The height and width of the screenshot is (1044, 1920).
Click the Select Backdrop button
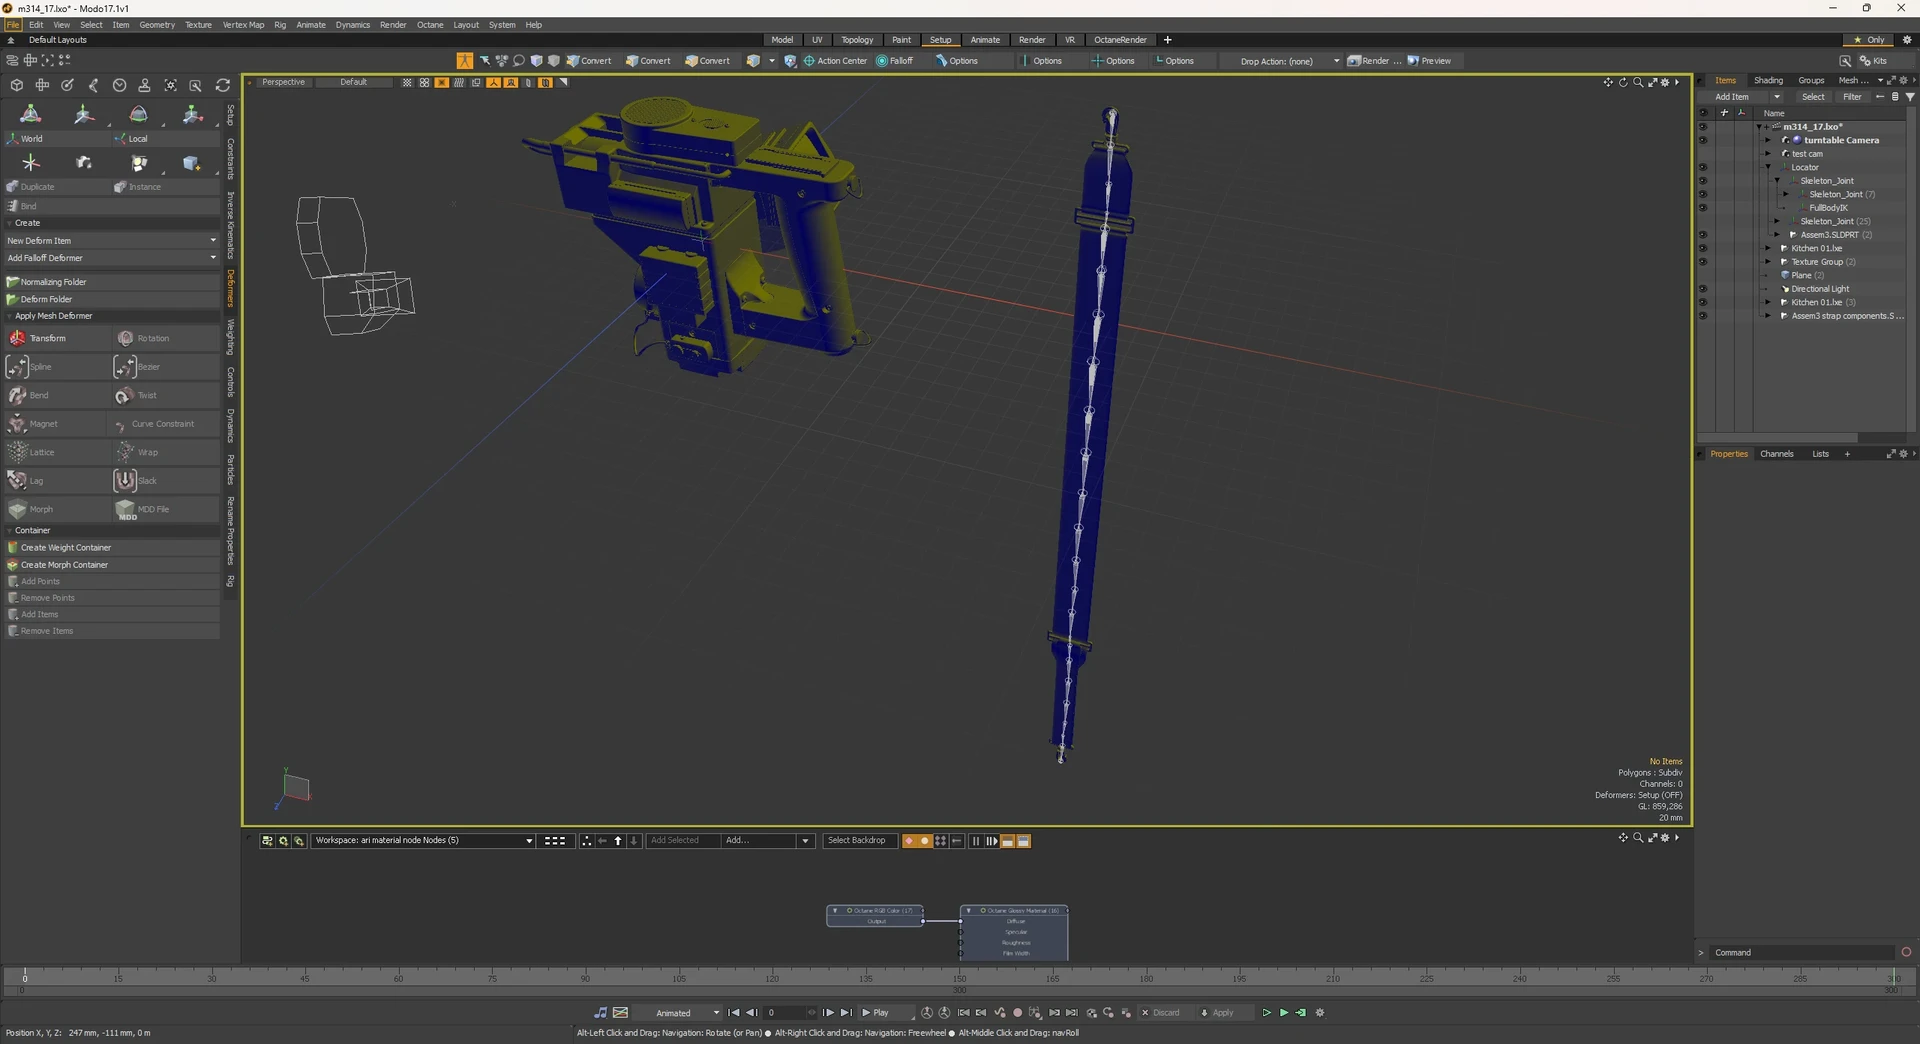point(857,841)
